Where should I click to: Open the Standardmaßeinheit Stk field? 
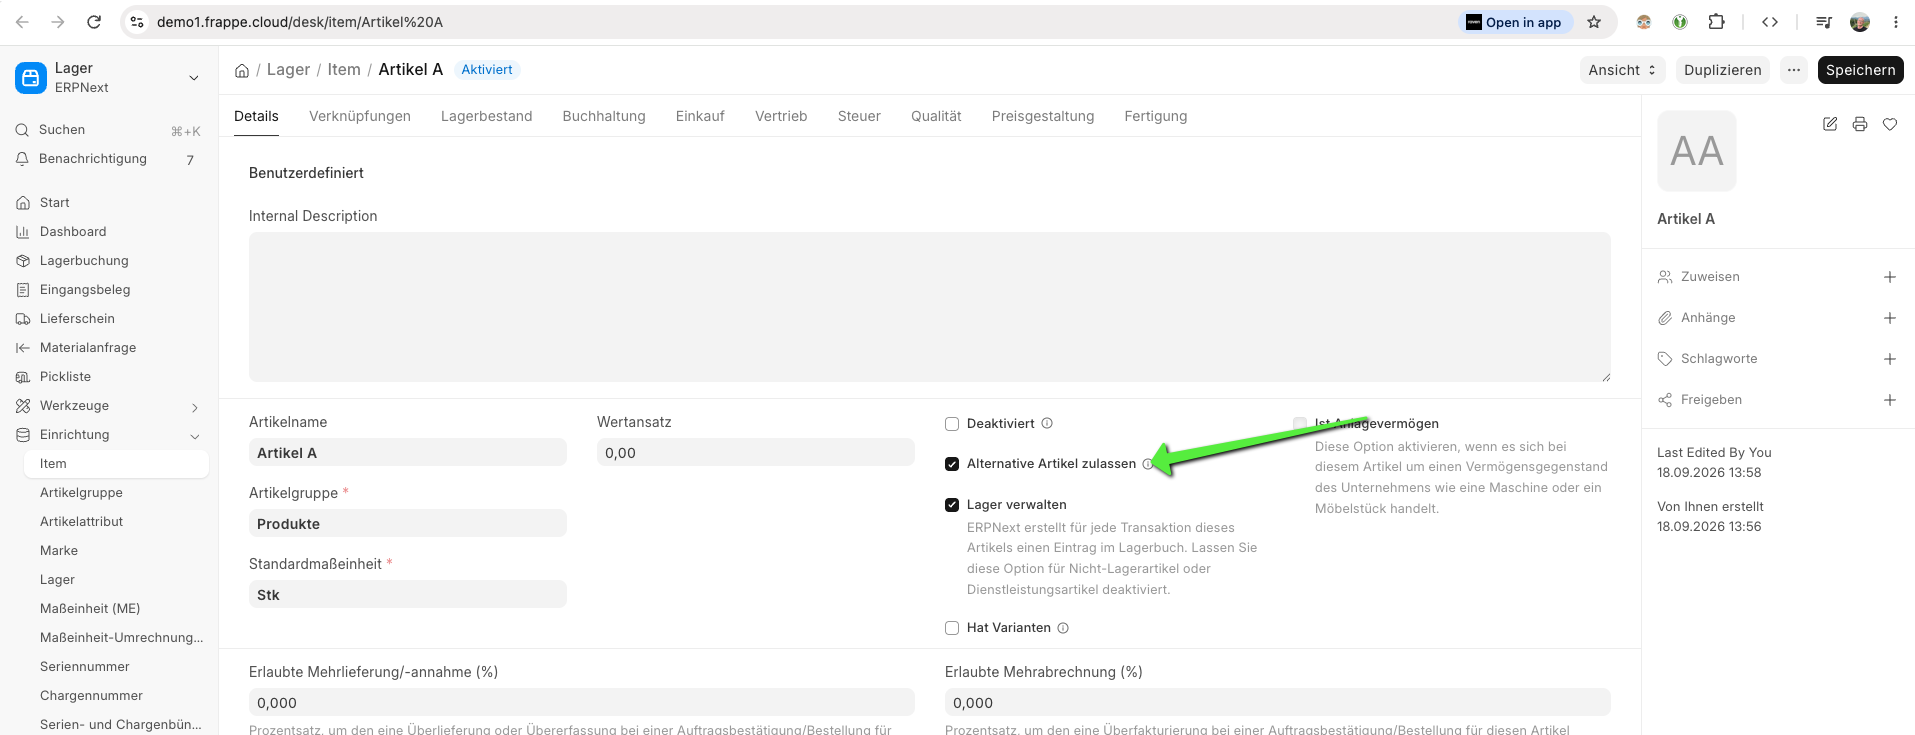407,594
